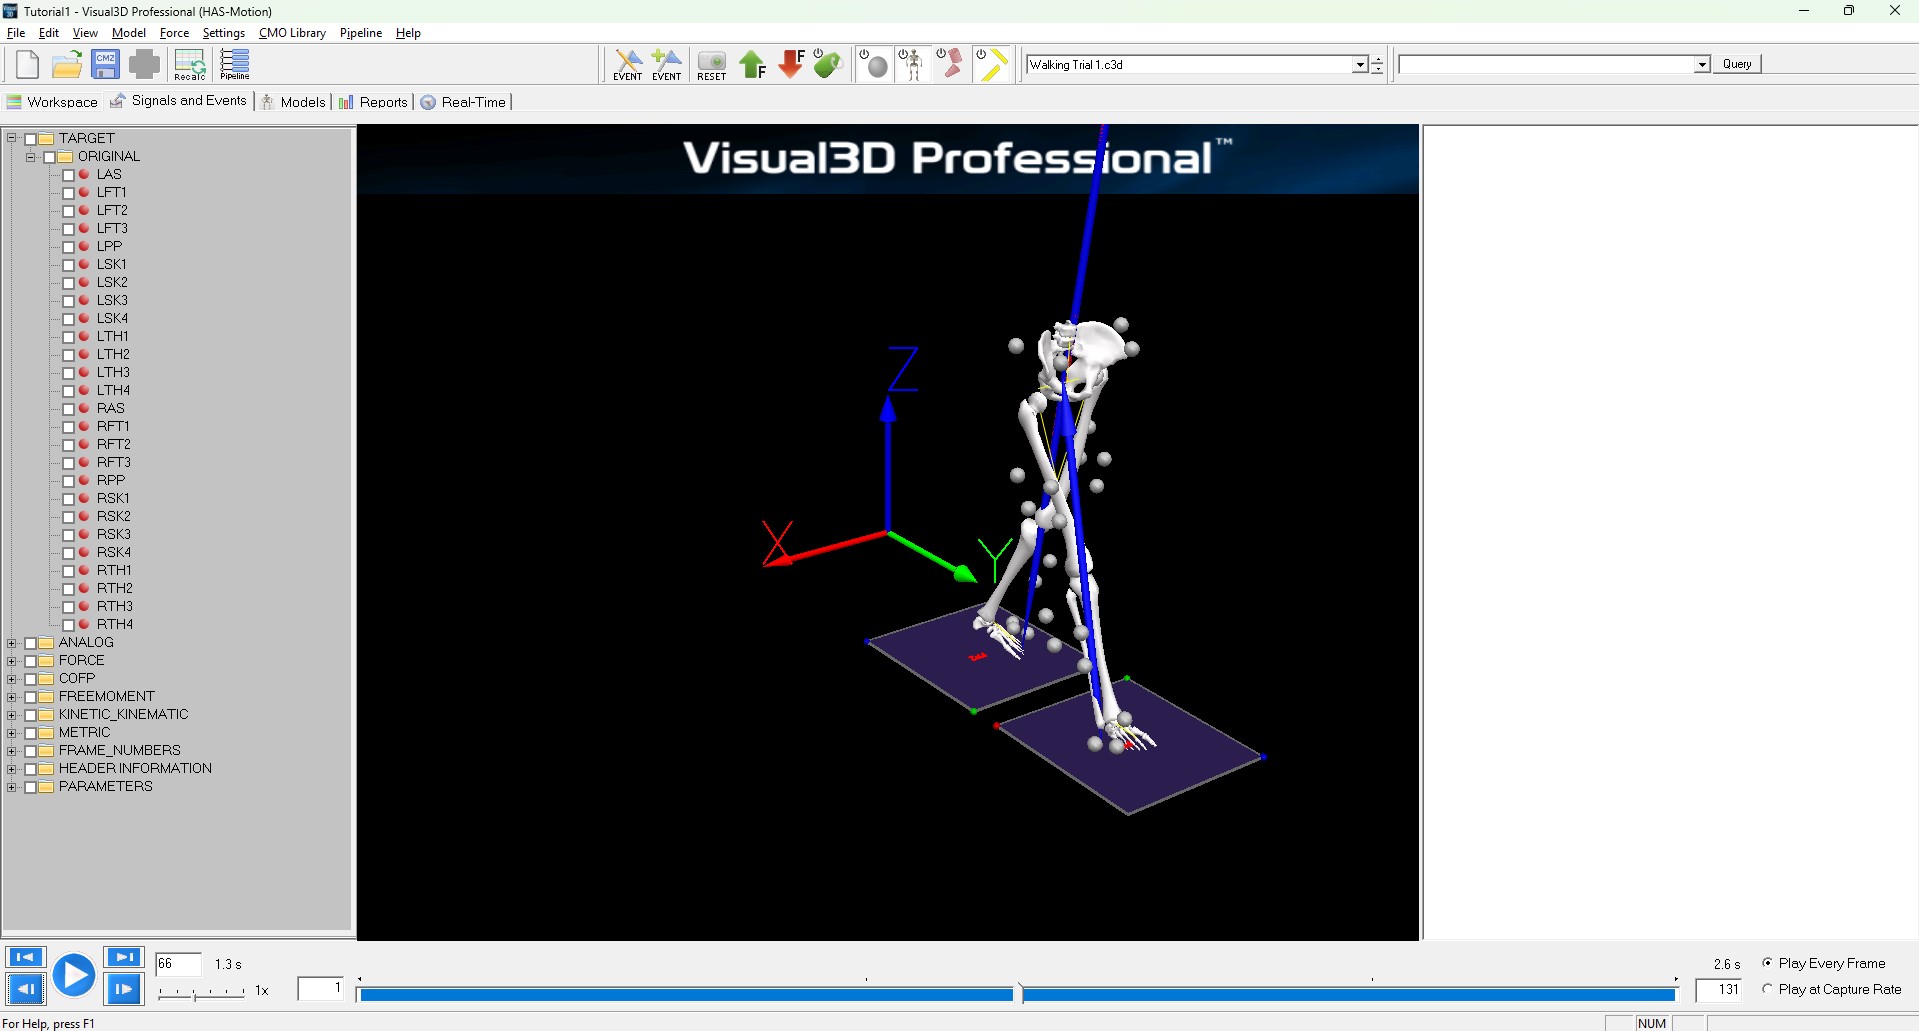Open the Model menu
This screenshot has height=1031, width=1919.
click(x=129, y=33)
